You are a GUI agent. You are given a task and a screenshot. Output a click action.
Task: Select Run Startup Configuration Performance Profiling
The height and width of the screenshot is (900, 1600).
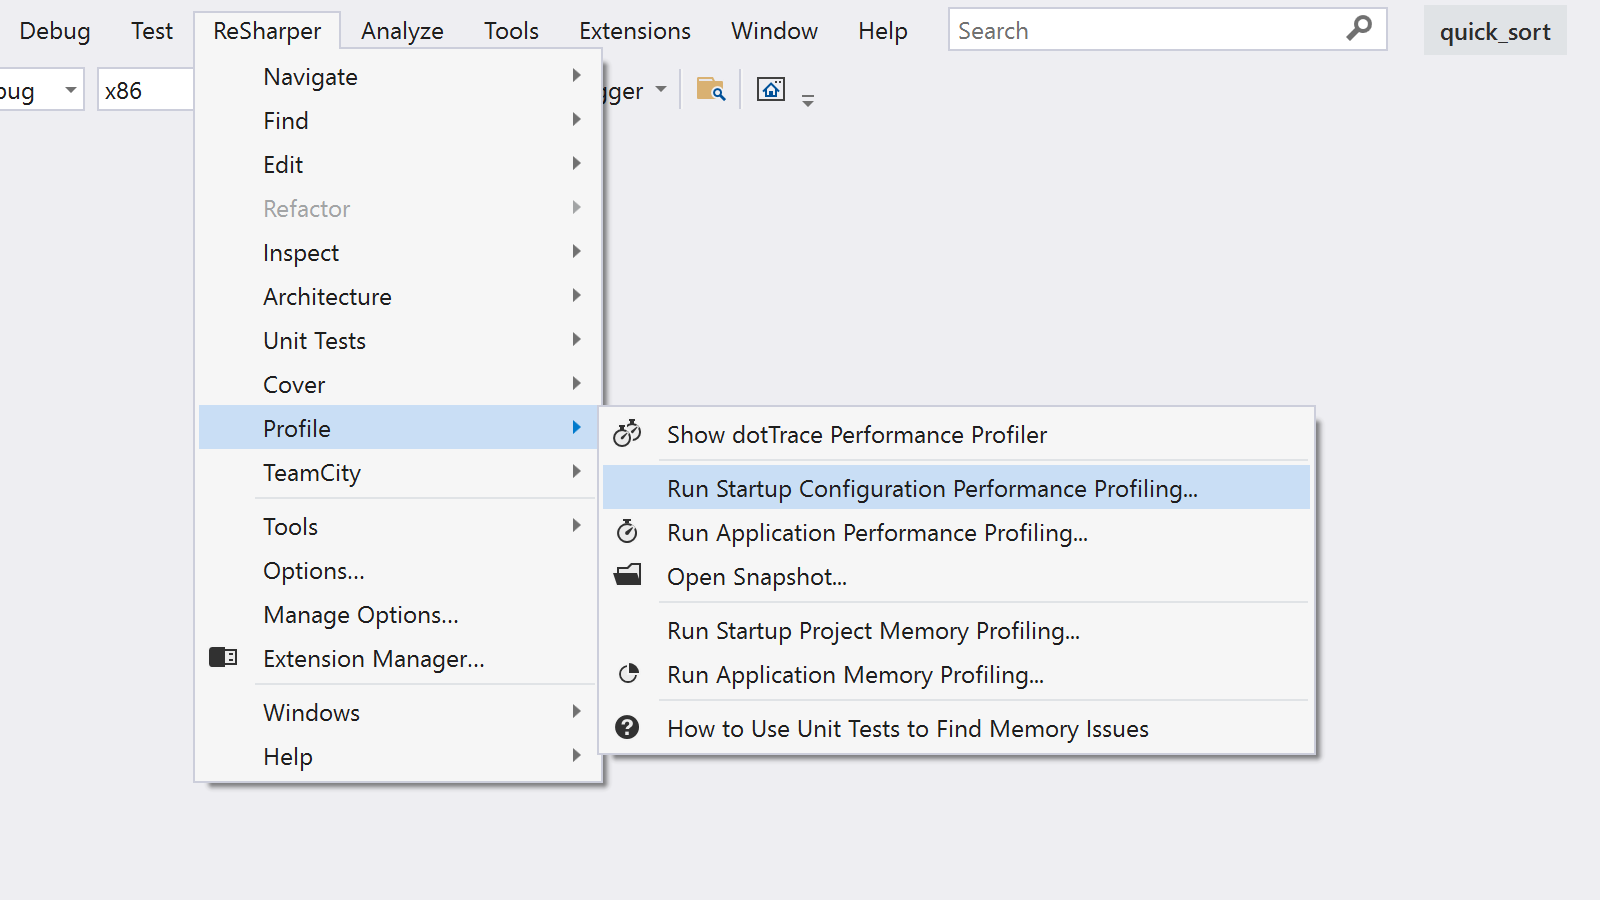[956, 488]
